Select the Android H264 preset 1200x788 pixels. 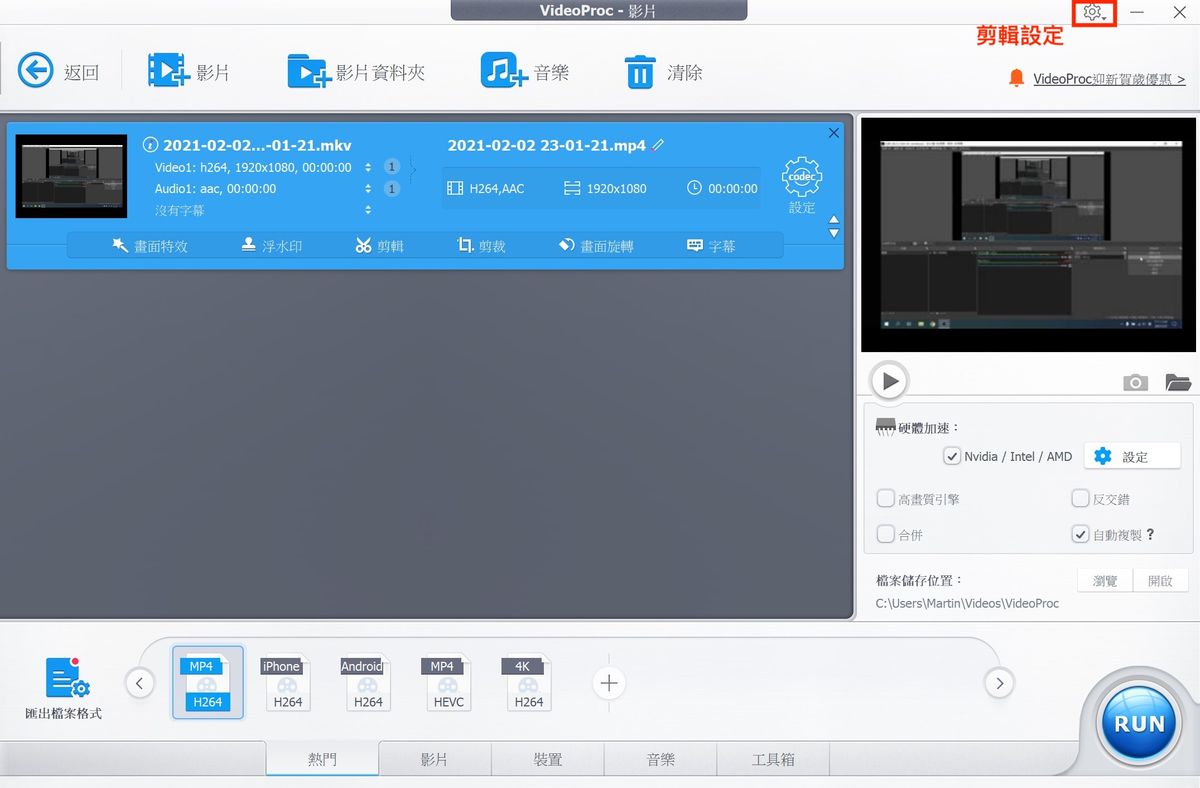pyautogui.click(x=367, y=683)
